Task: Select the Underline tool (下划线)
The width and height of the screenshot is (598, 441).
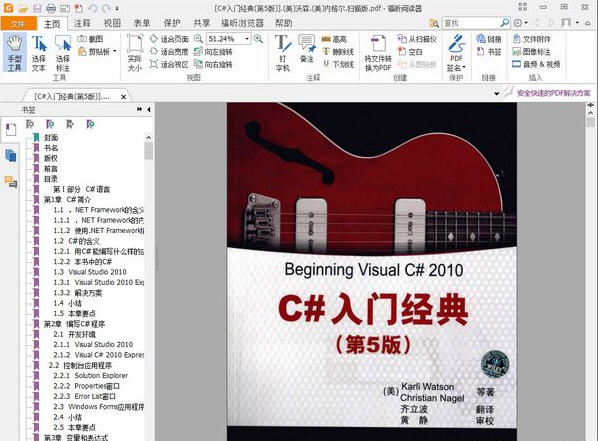Action: [x=338, y=64]
